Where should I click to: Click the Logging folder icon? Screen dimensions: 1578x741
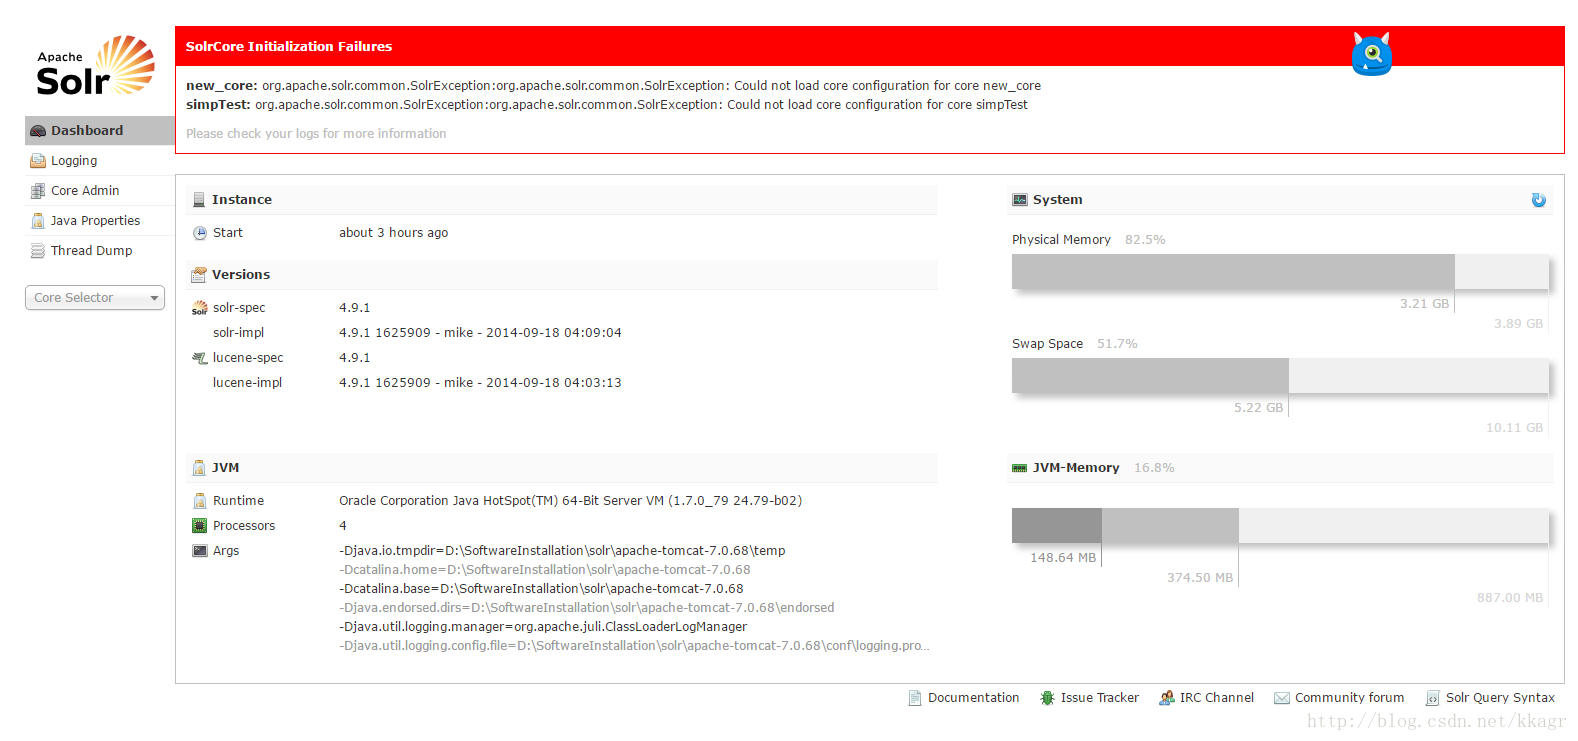(38, 161)
